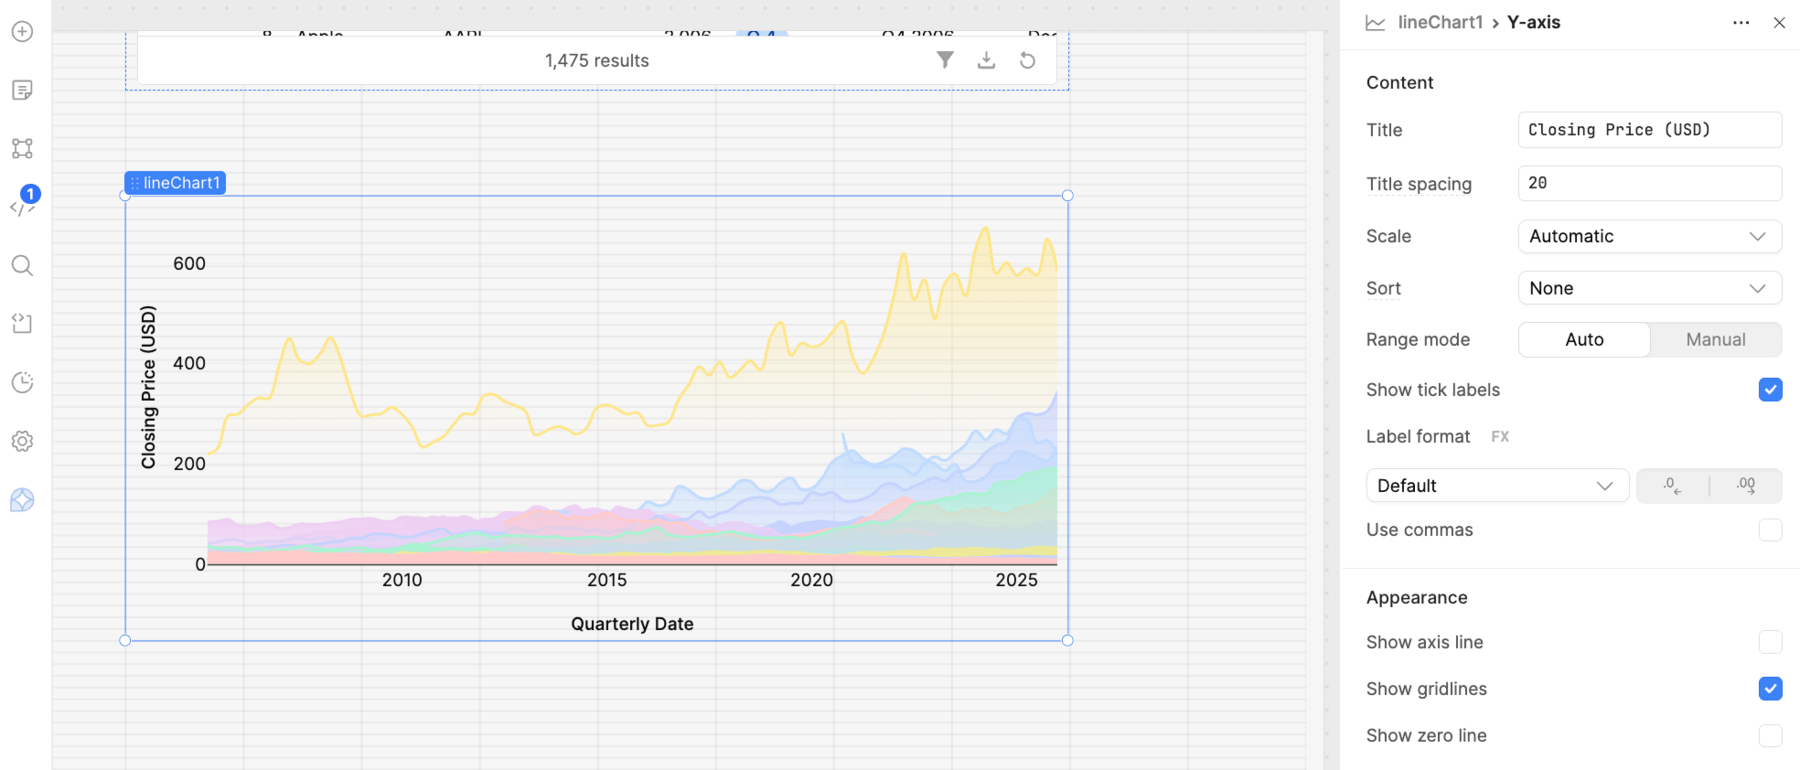Click the Quarterly Date axis title
1800x770 pixels.
click(x=632, y=624)
